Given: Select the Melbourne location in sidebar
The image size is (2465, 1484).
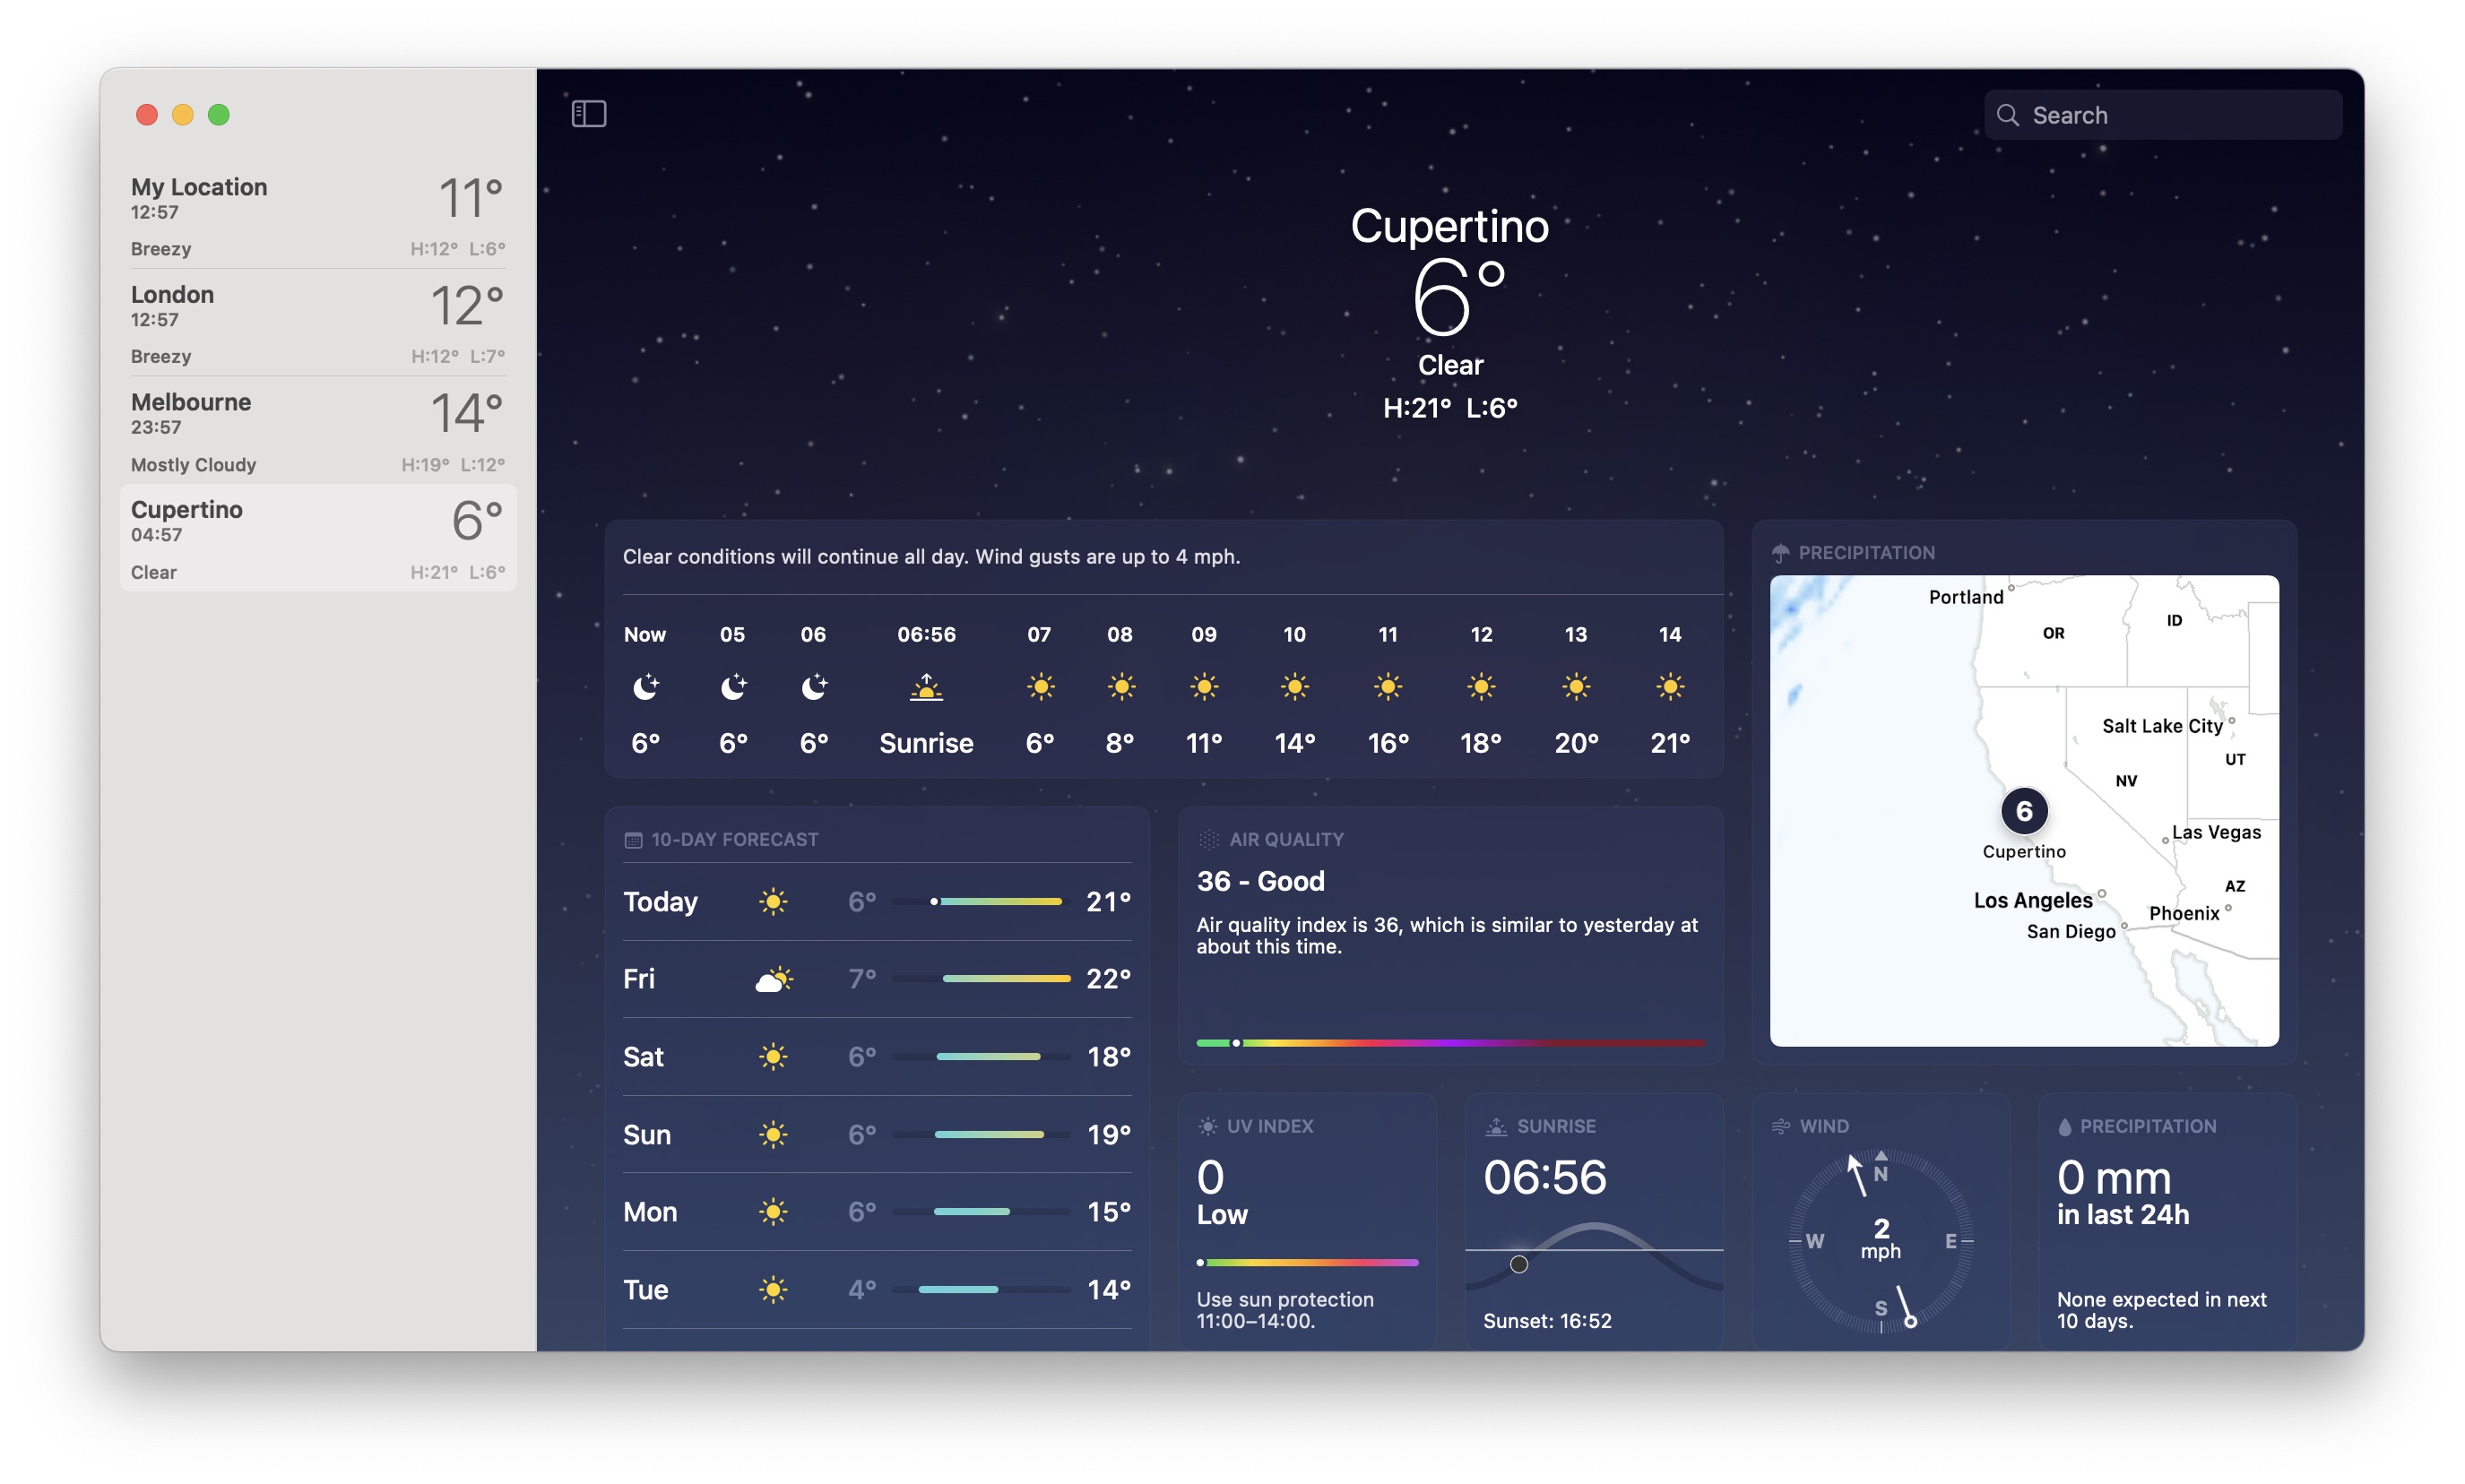Looking at the screenshot, I should (317, 429).
